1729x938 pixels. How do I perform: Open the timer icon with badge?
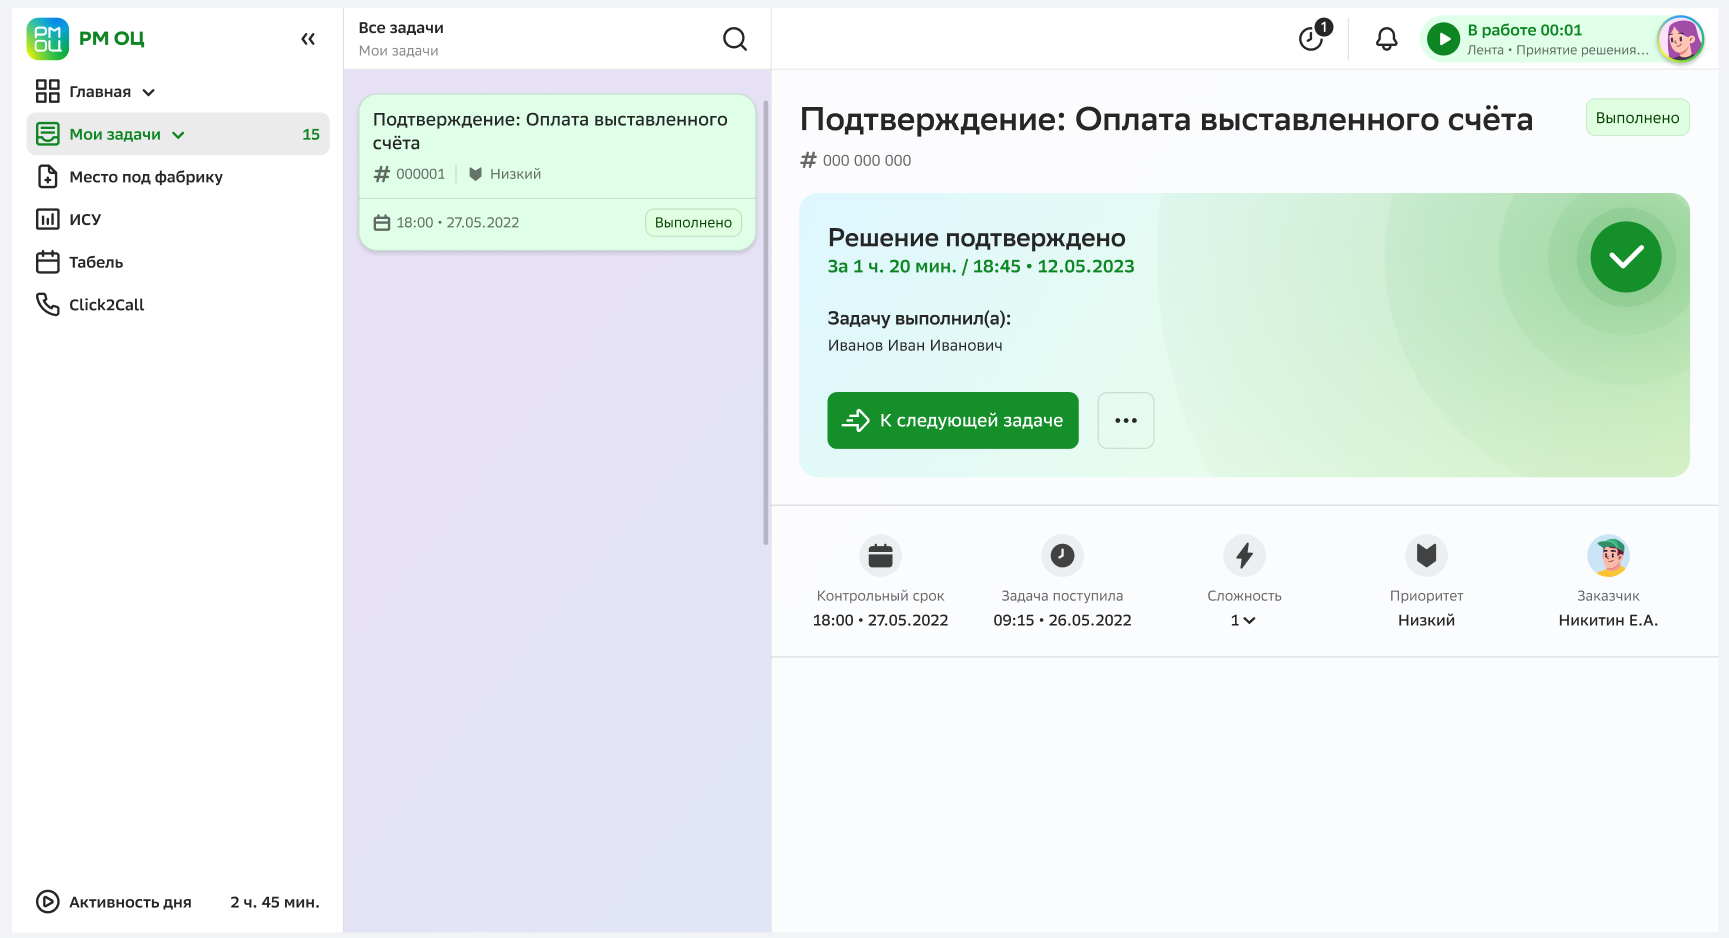tap(1312, 38)
